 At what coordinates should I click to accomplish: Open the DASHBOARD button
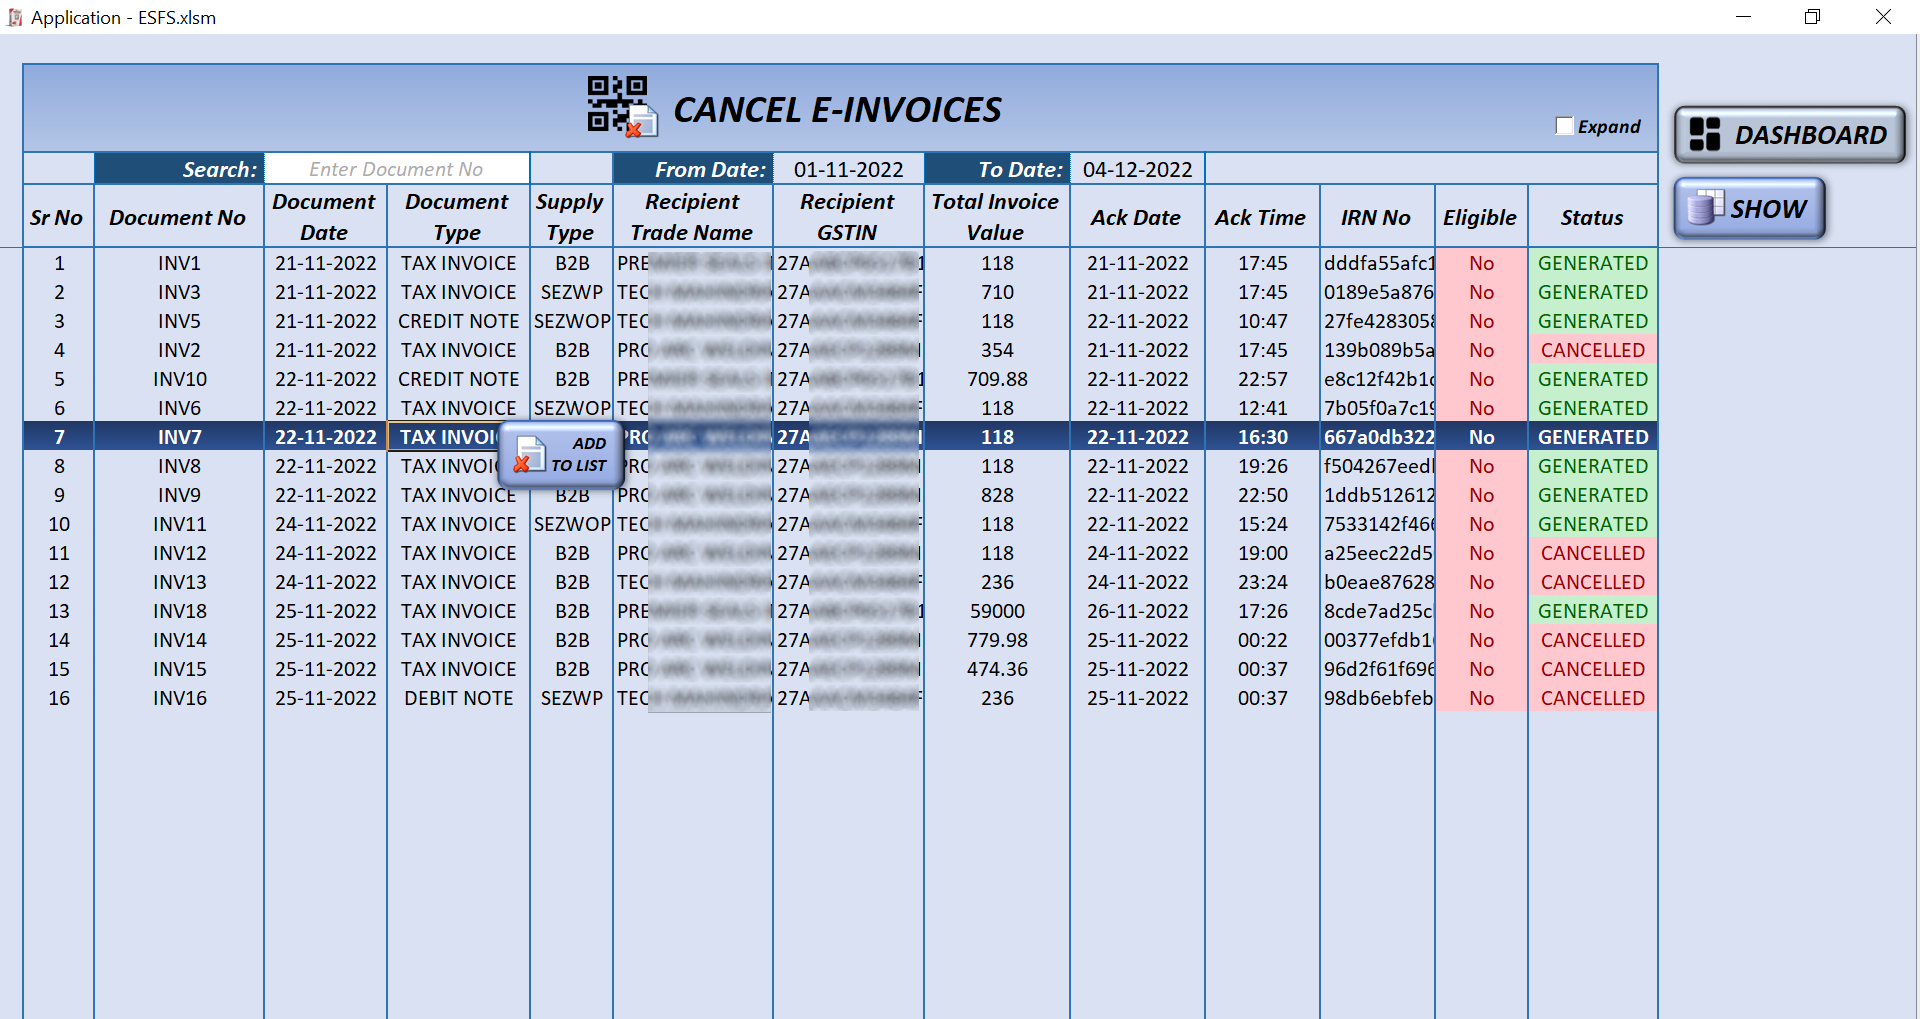click(1789, 135)
